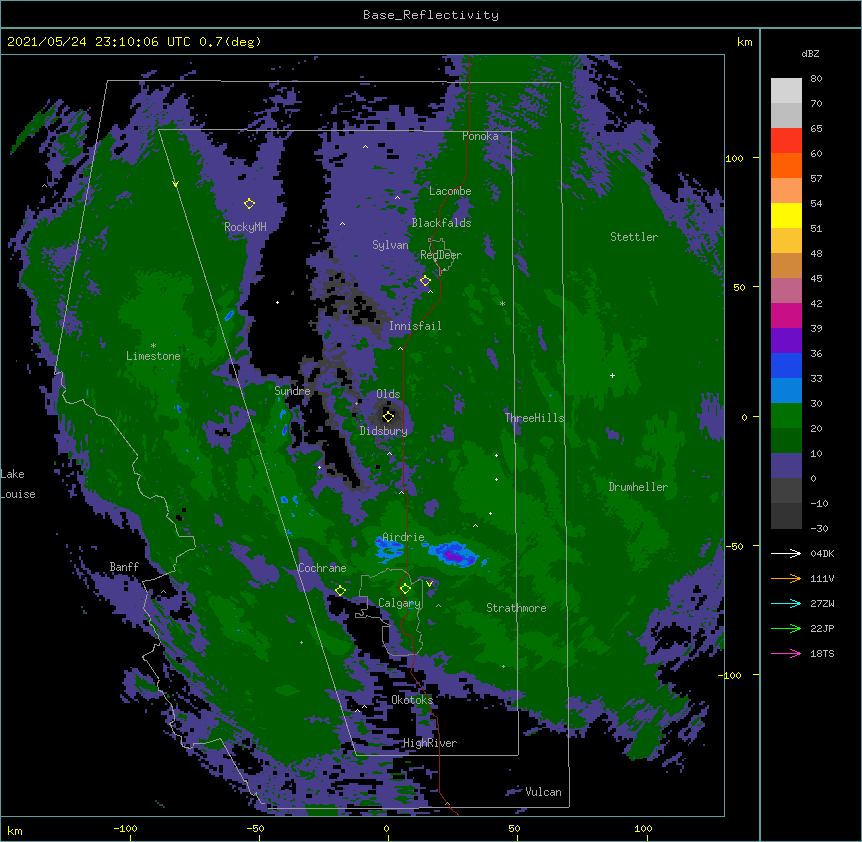Select the Innisfail label
The height and width of the screenshot is (842, 862).
(x=415, y=326)
